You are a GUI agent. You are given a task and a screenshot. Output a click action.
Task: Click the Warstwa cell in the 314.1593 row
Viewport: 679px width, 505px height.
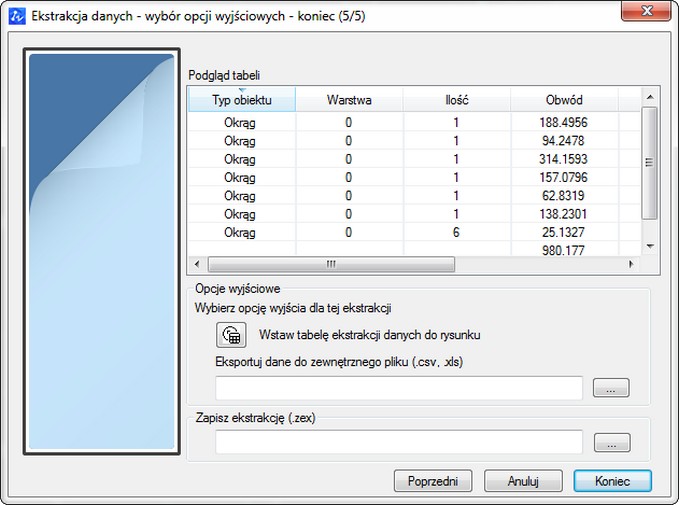(x=349, y=159)
